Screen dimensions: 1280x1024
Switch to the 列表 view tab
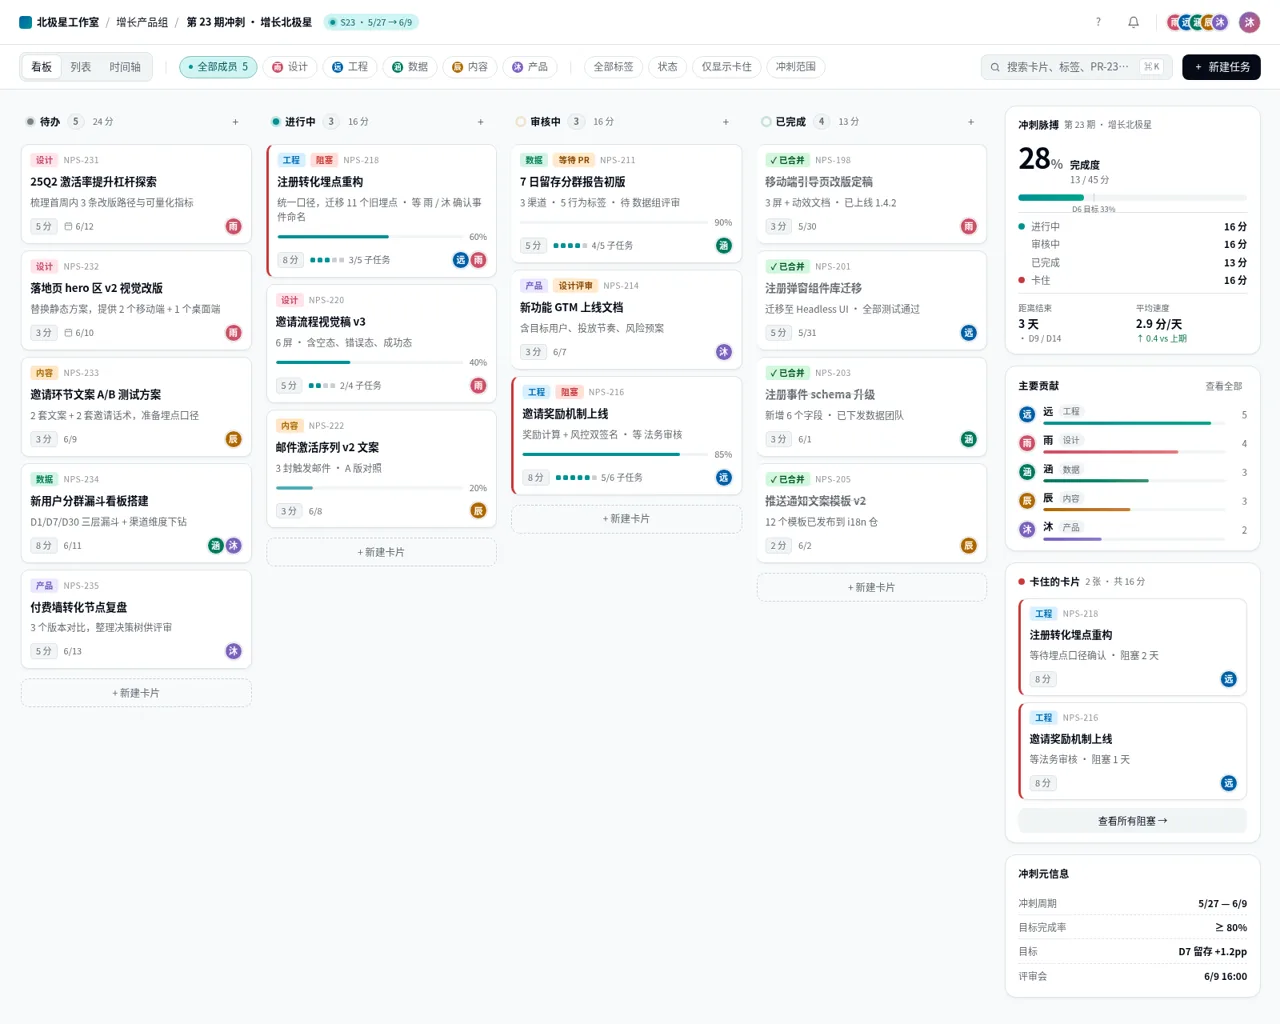point(81,67)
